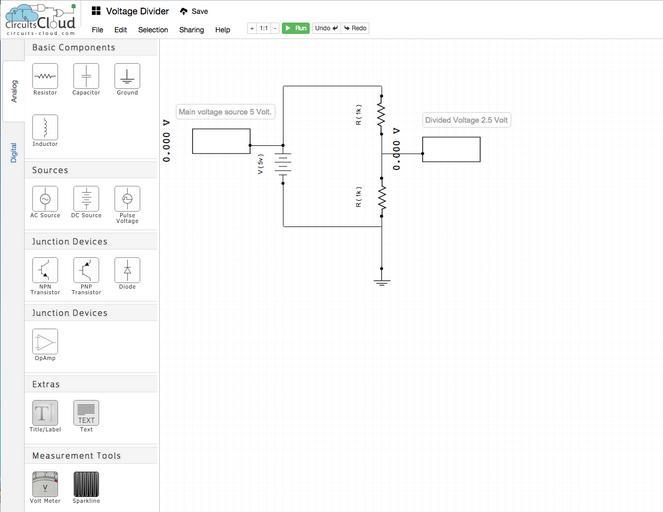This screenshot has width=663, height=512.
Task: Select the Diode component
Action: (x=127, y=270)
